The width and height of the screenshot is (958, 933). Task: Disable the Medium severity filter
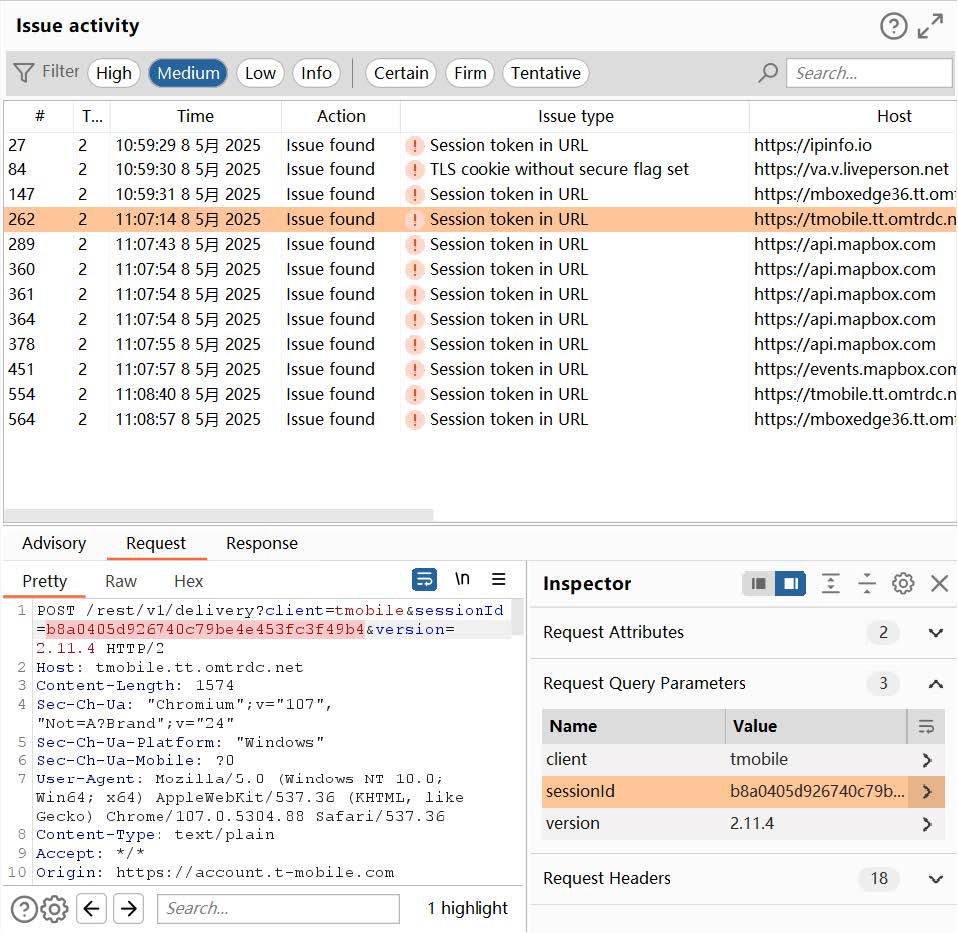(x=188, y=73)
